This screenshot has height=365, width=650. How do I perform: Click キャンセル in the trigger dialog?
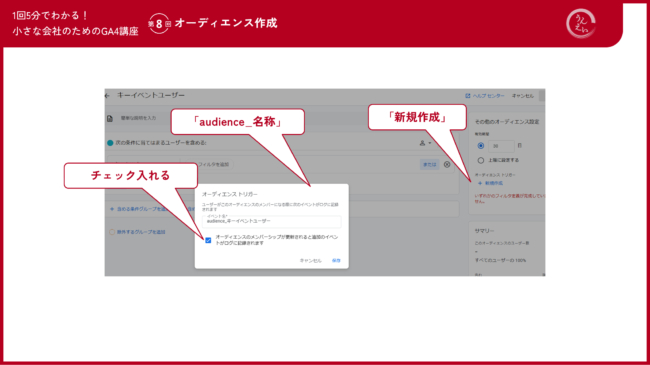310,260
